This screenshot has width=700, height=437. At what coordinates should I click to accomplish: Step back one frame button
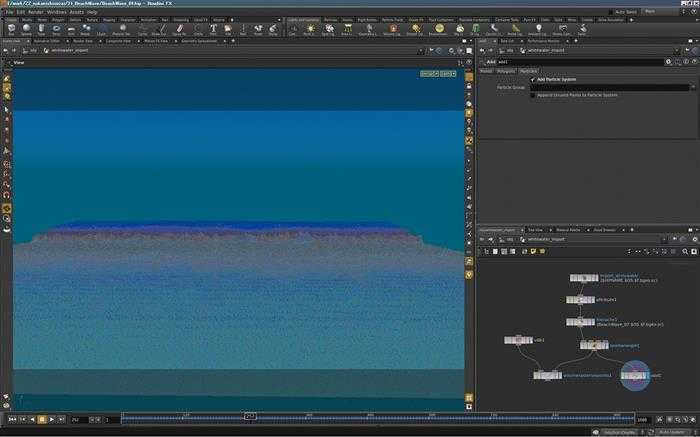22,420
